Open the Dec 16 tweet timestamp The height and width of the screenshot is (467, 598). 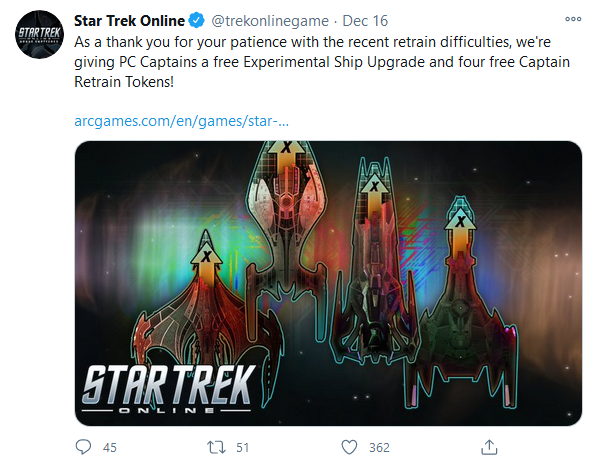(x=365, y=21)
